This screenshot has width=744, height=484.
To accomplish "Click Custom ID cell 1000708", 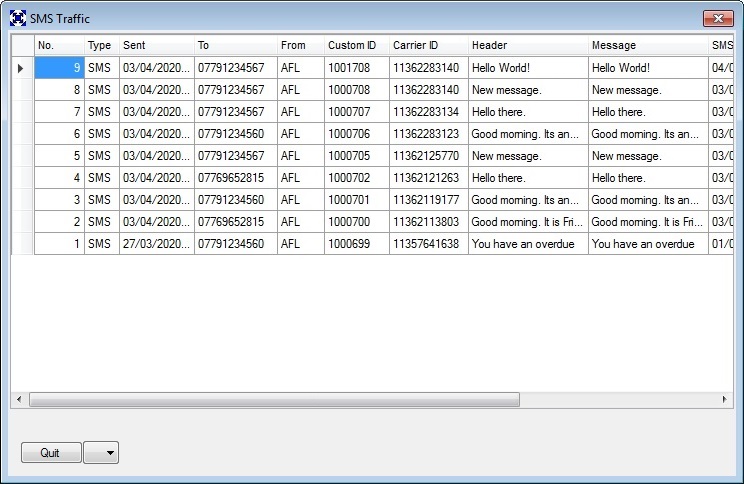I will pos(357,90).
